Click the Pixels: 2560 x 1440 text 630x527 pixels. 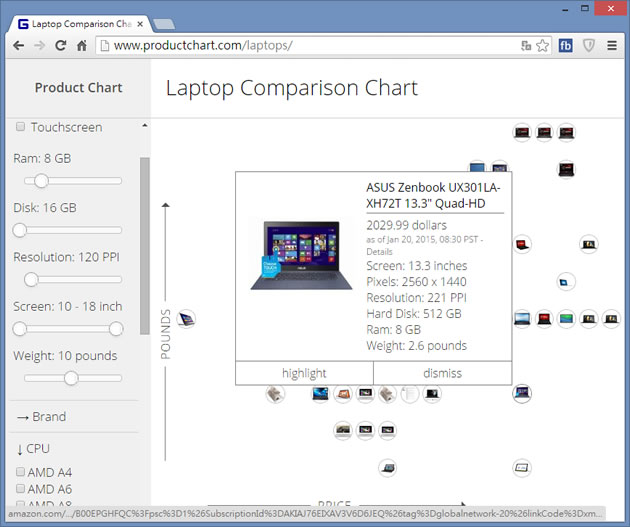point(416,282)
